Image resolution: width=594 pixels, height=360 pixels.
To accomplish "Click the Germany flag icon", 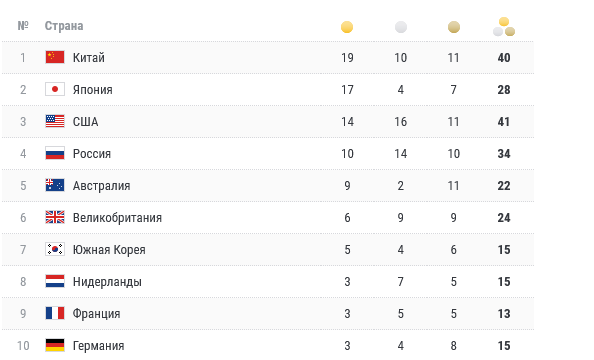I will tap(55, 345).
